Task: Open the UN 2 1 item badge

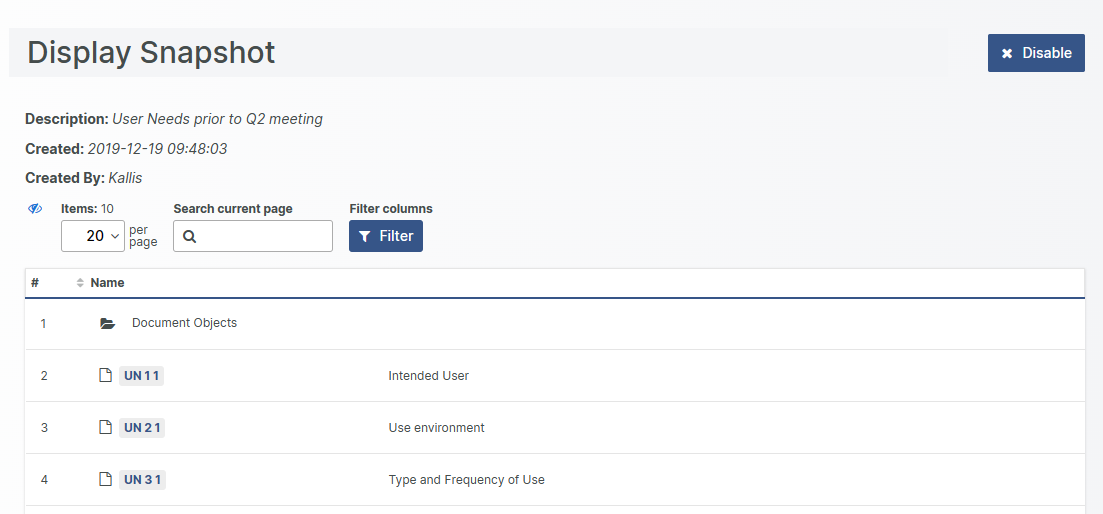Action: point(141,428)
